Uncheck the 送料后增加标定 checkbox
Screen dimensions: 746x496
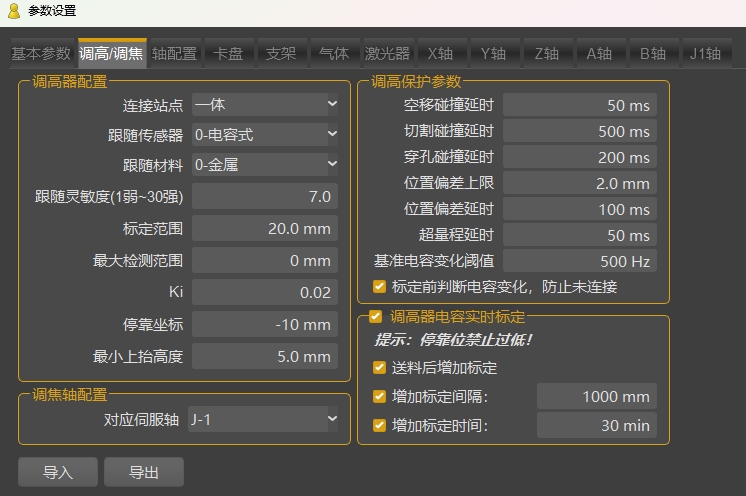tap(379, 367)
